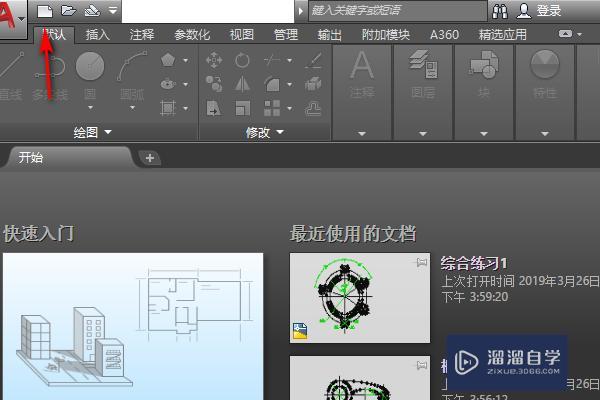Select the Offset tool icon

[313, 109]
